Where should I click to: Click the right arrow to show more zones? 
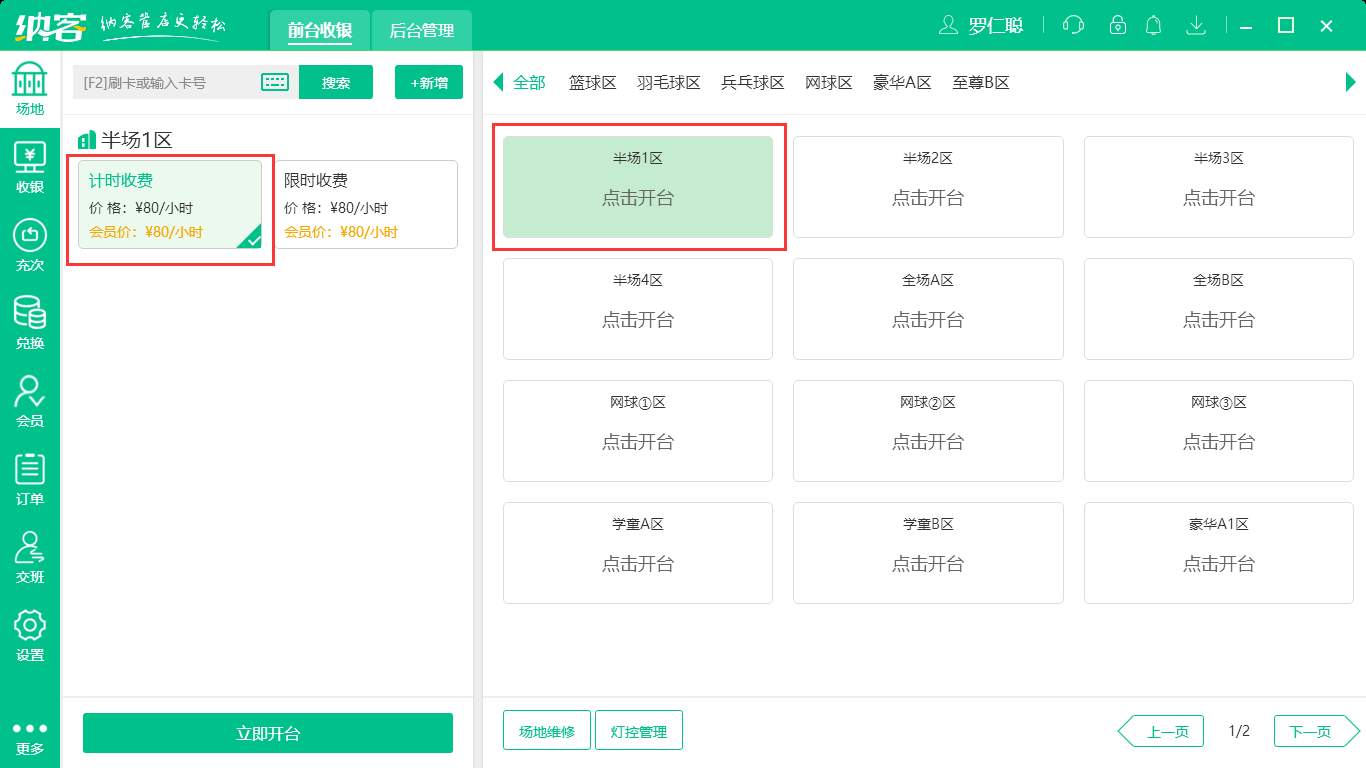coord(1351,83)
